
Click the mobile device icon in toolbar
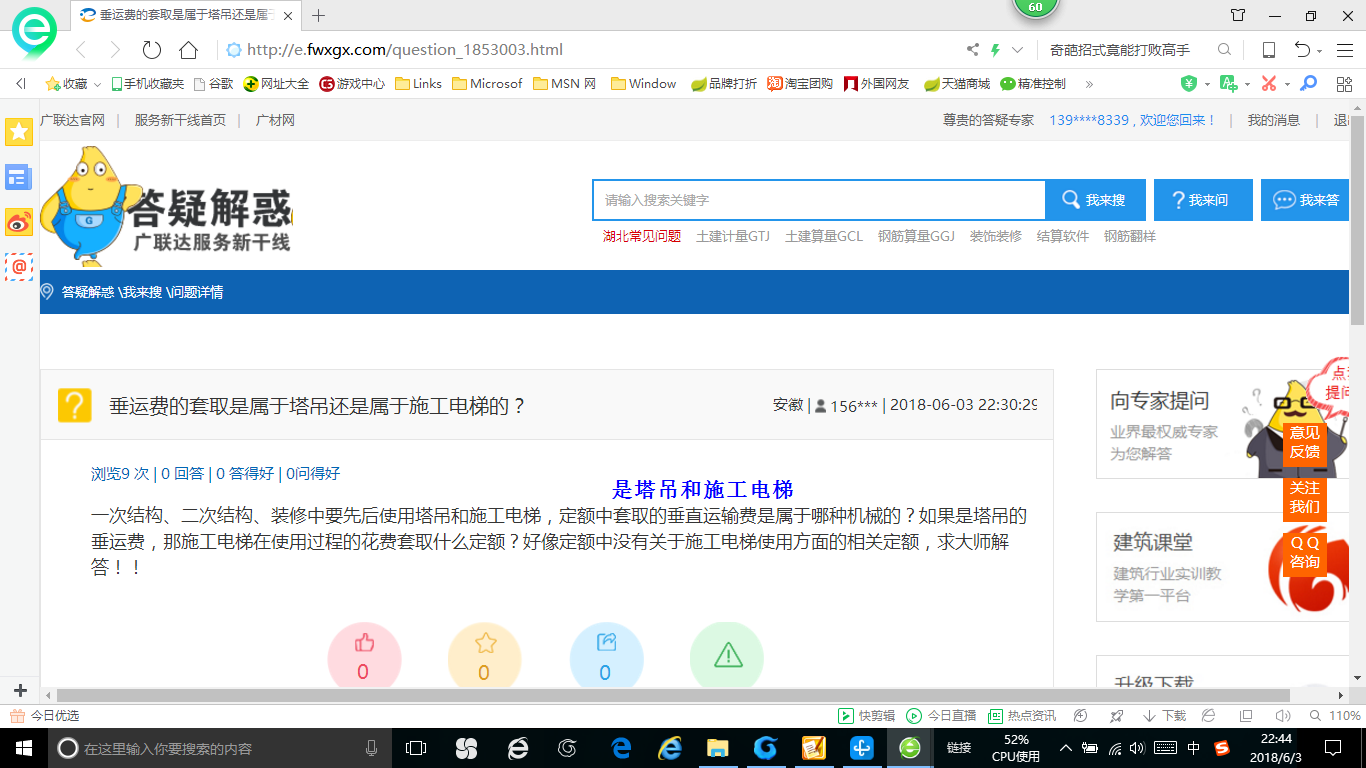tap(1269, 50)
